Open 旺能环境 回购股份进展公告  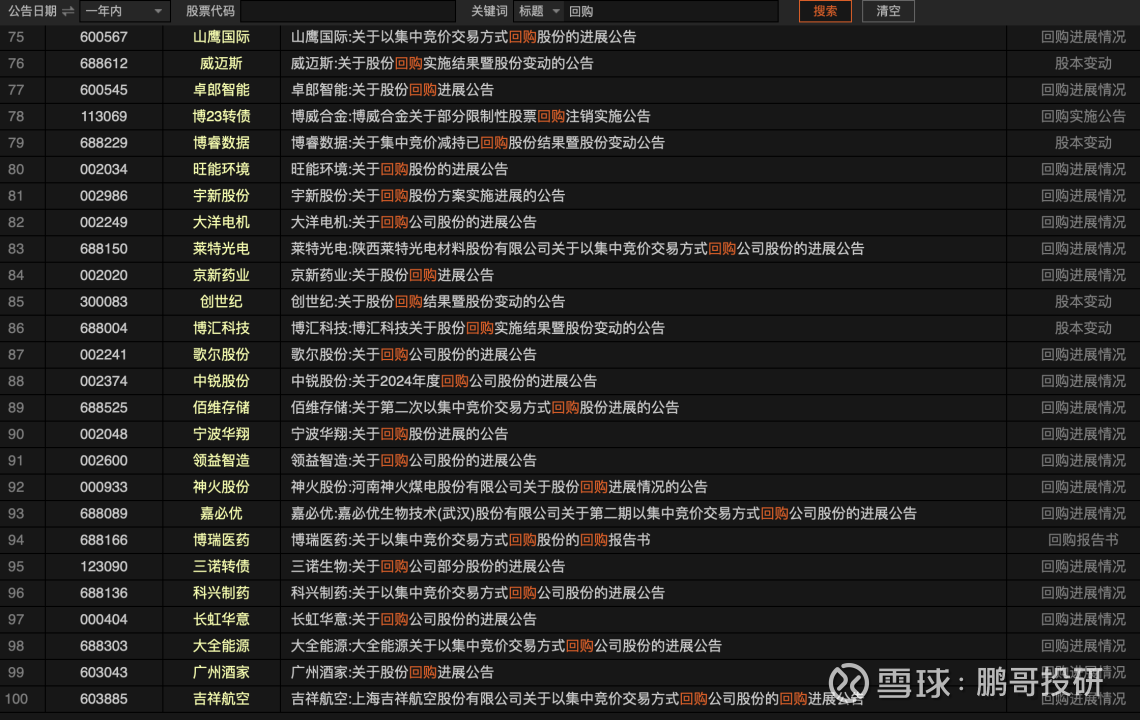pyautogui.click(x=399, y=169)
